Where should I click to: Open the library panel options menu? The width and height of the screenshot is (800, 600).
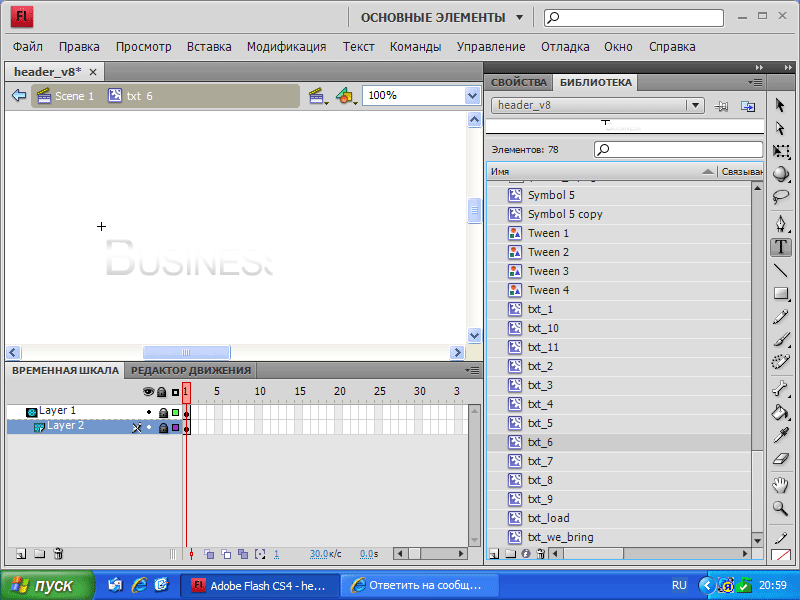755,82
